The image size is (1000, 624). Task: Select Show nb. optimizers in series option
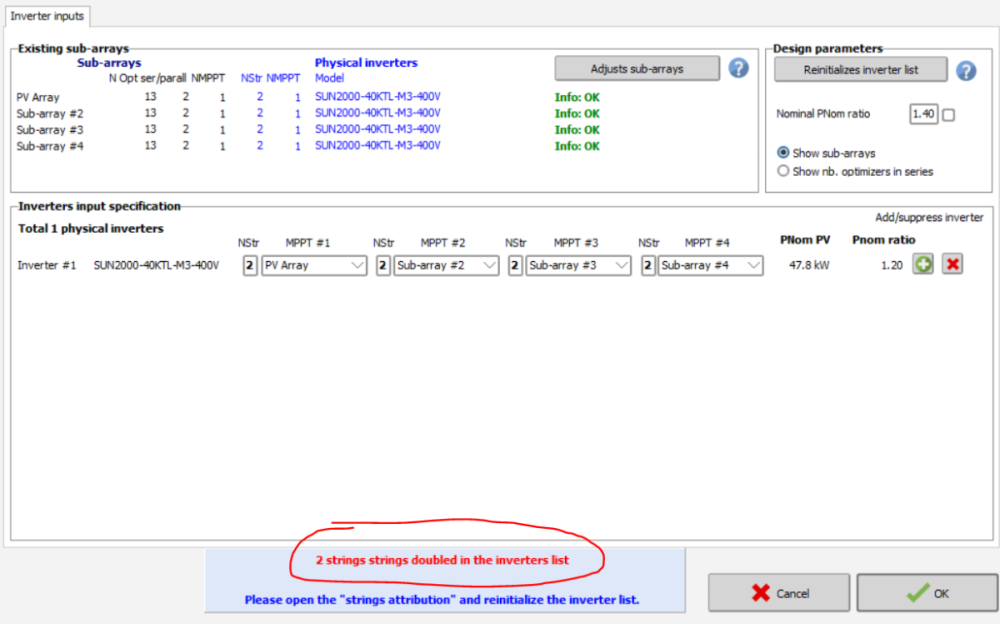coord(784,171)
